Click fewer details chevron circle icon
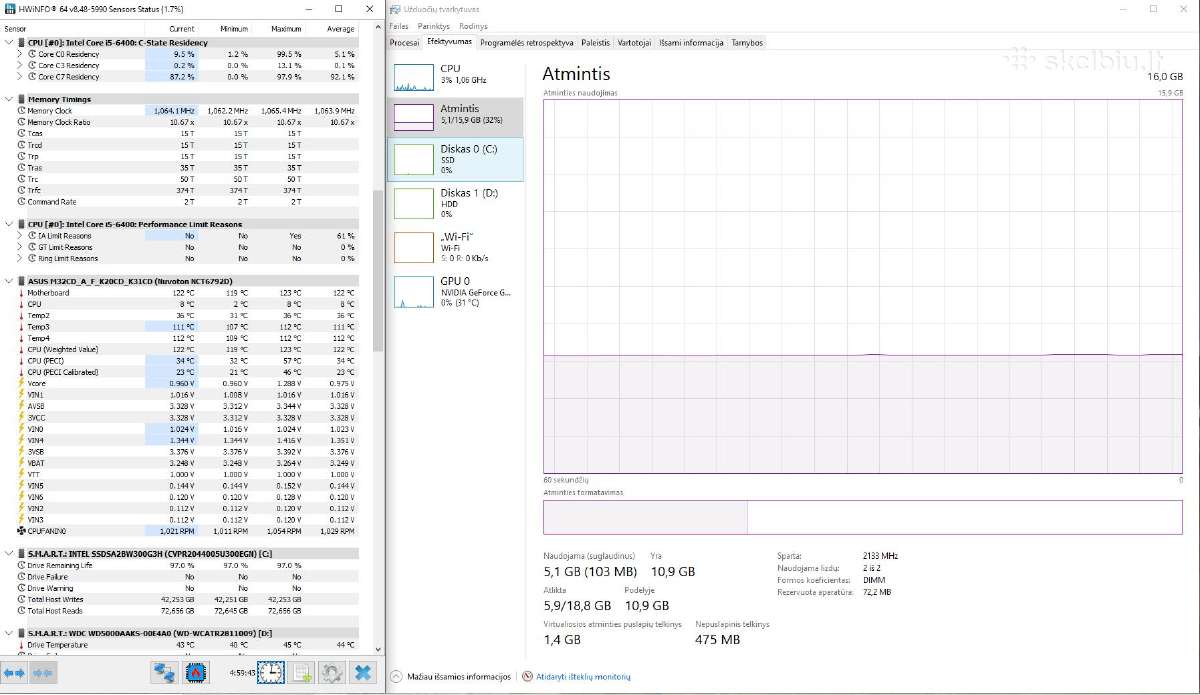 coord(396,677)
